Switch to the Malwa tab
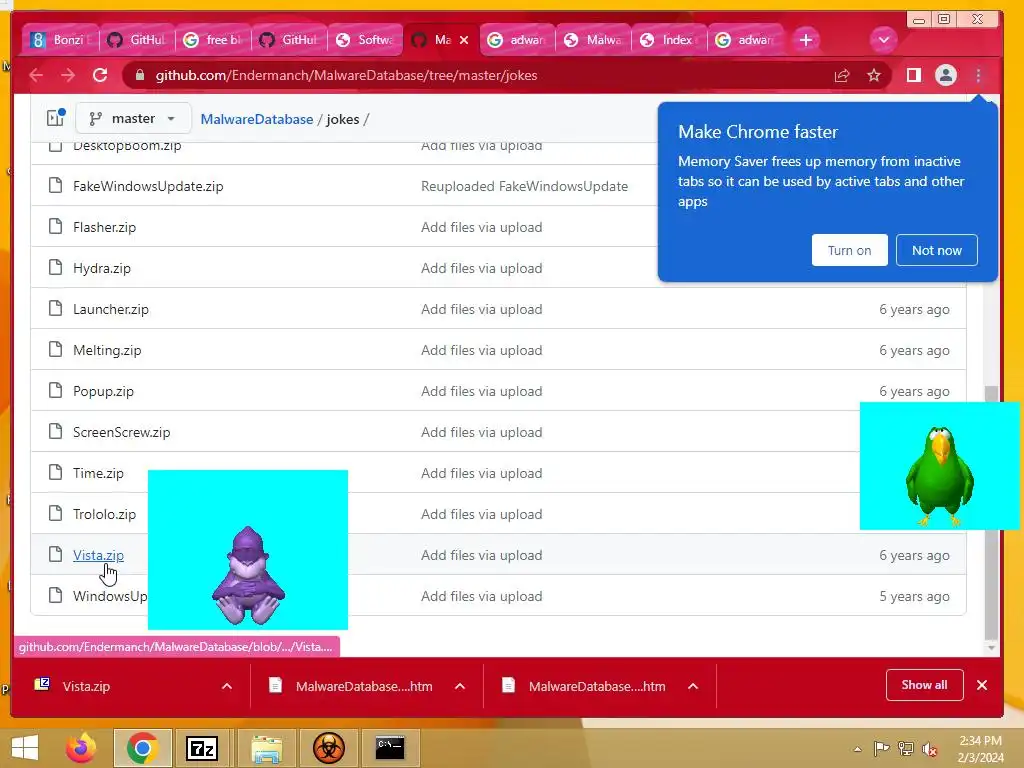This screenshot has width=1024, height=768. click(x=593, y=40)
